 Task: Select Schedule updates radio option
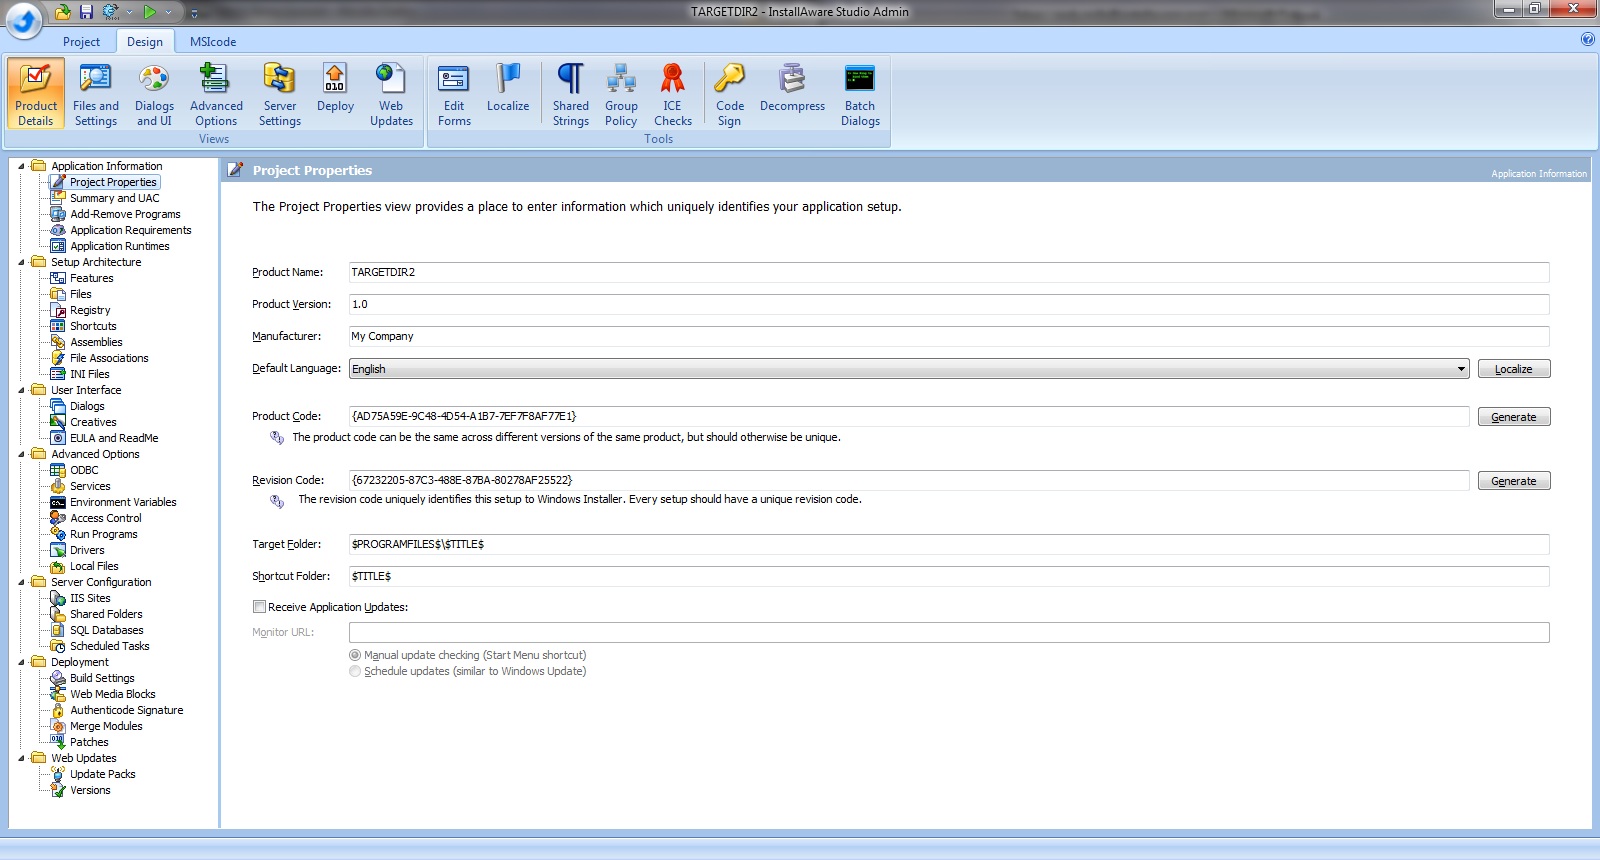coord(355,671)
